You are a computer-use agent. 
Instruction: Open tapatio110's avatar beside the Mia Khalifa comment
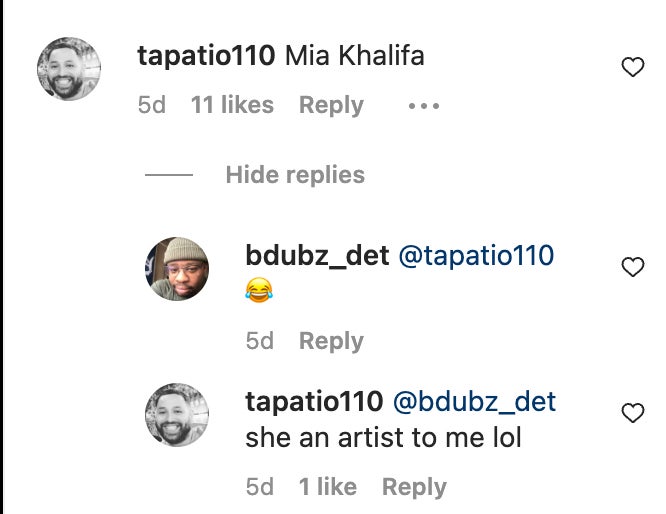pos(69,69)
